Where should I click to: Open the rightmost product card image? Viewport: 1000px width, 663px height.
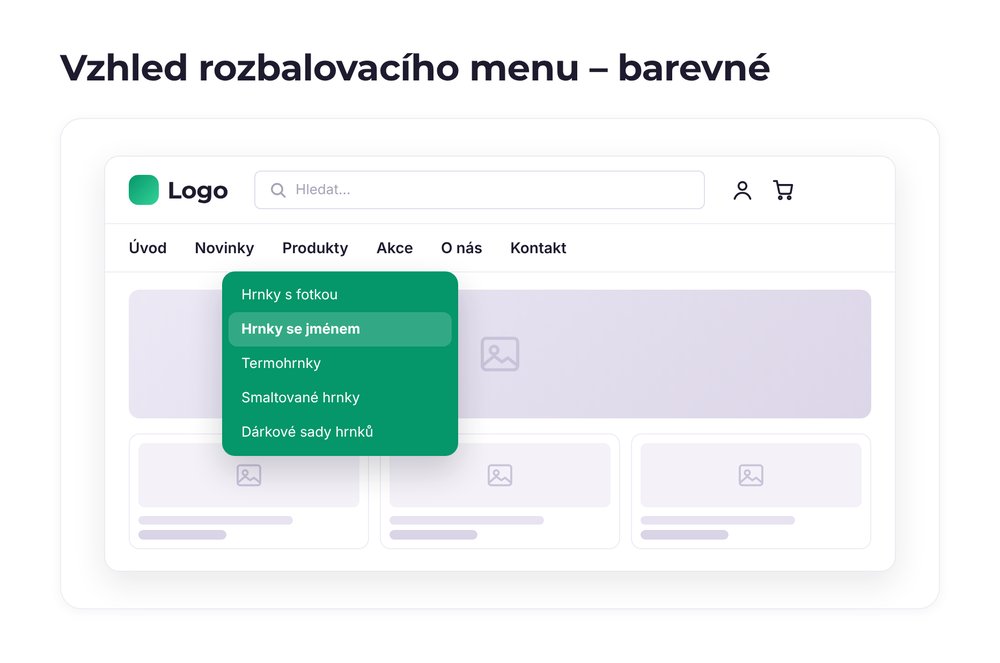click(x=751, y=475)
